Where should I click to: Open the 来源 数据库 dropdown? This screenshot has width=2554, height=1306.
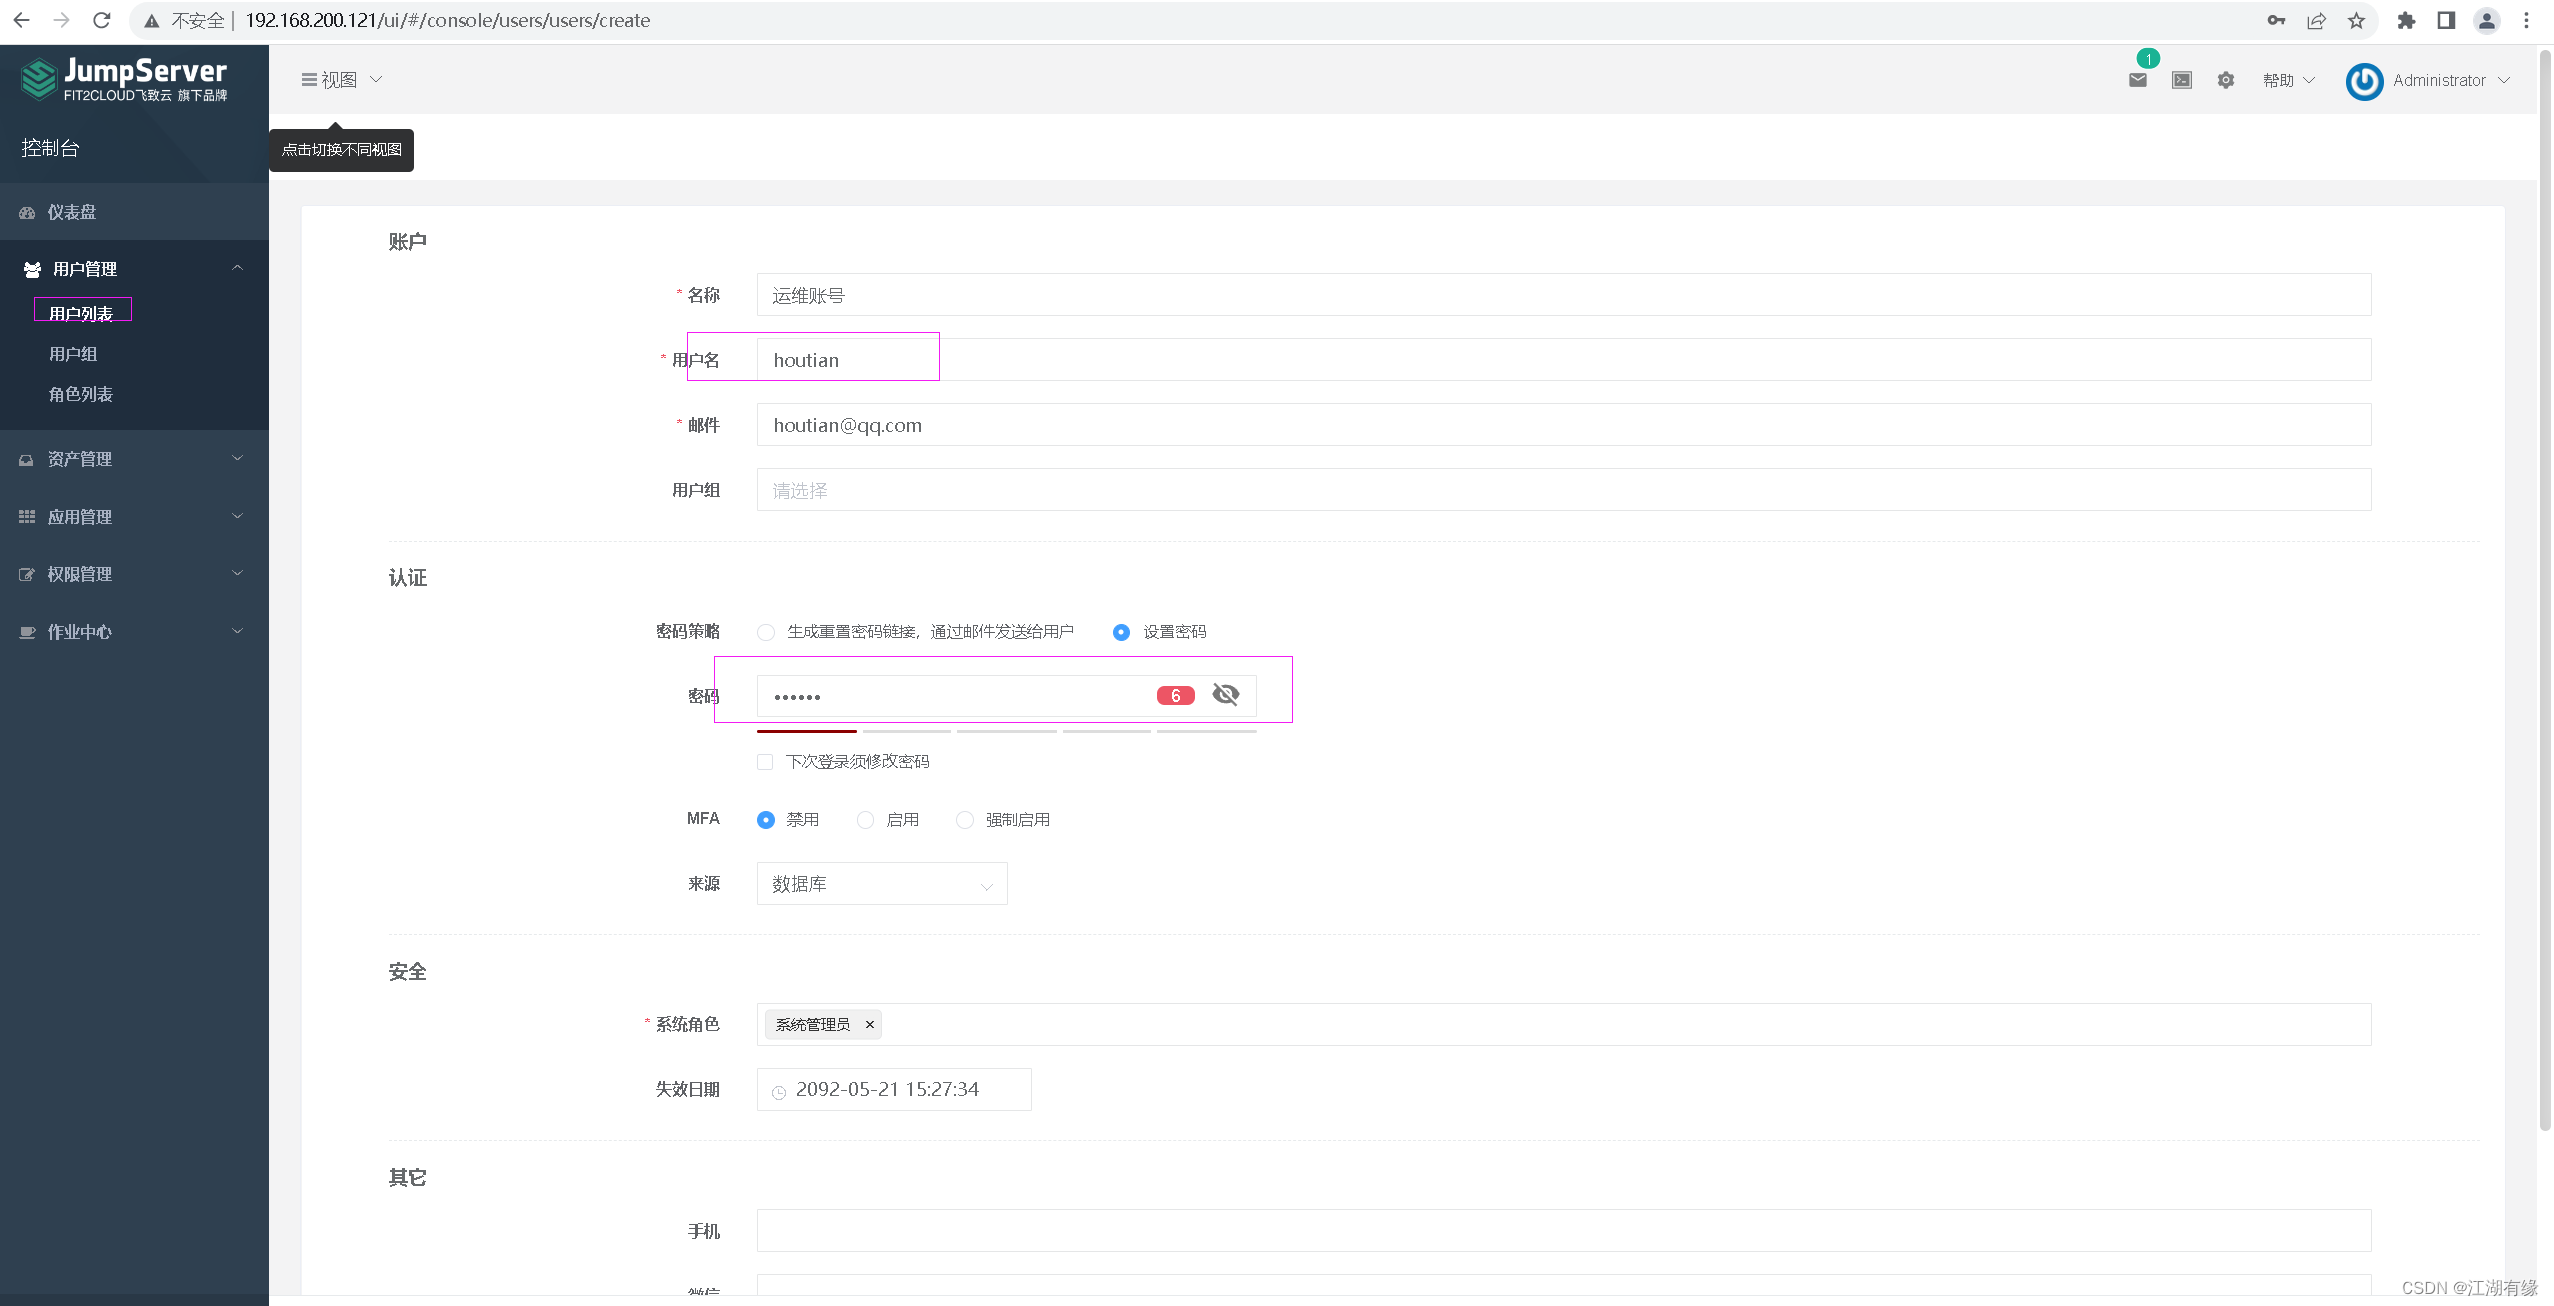point(882,884)
